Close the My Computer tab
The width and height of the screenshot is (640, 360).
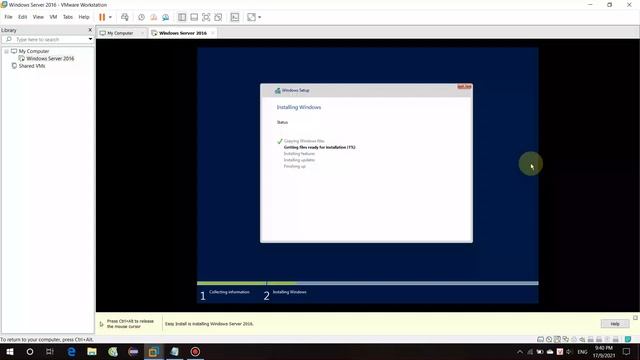(142, 33)
